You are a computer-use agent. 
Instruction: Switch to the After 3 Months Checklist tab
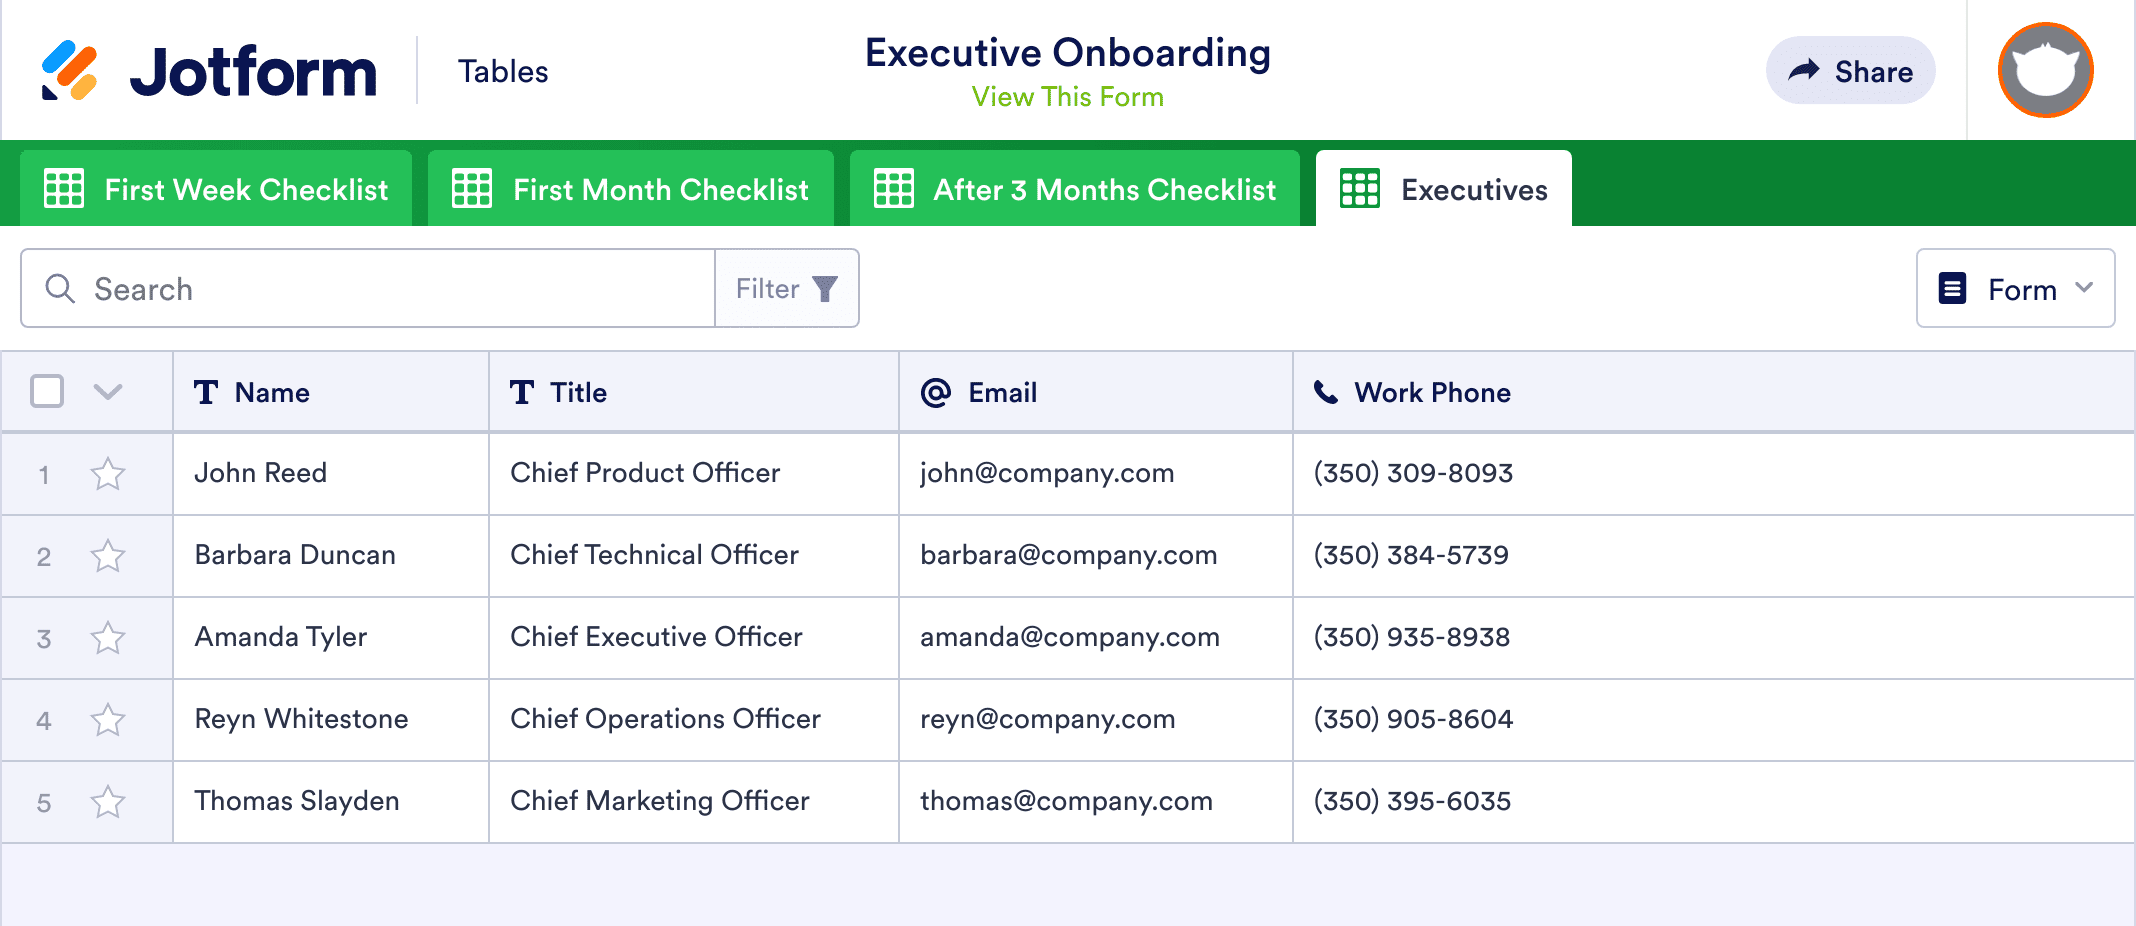pos(1074,189)
